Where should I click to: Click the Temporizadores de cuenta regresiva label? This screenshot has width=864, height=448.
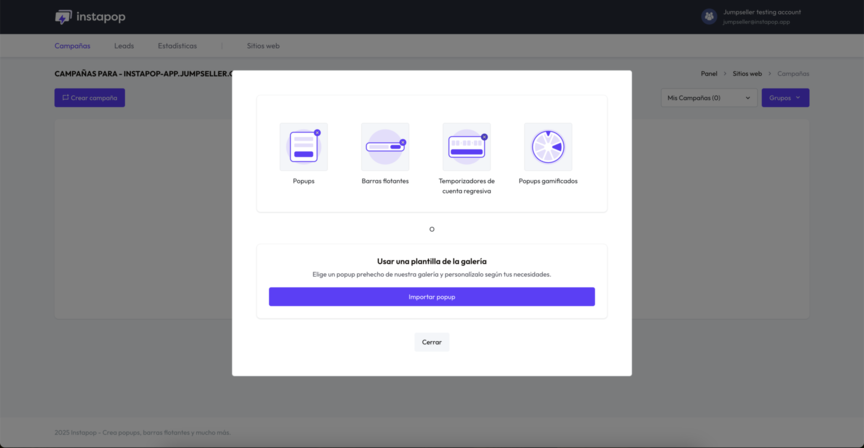pos(466,185)
